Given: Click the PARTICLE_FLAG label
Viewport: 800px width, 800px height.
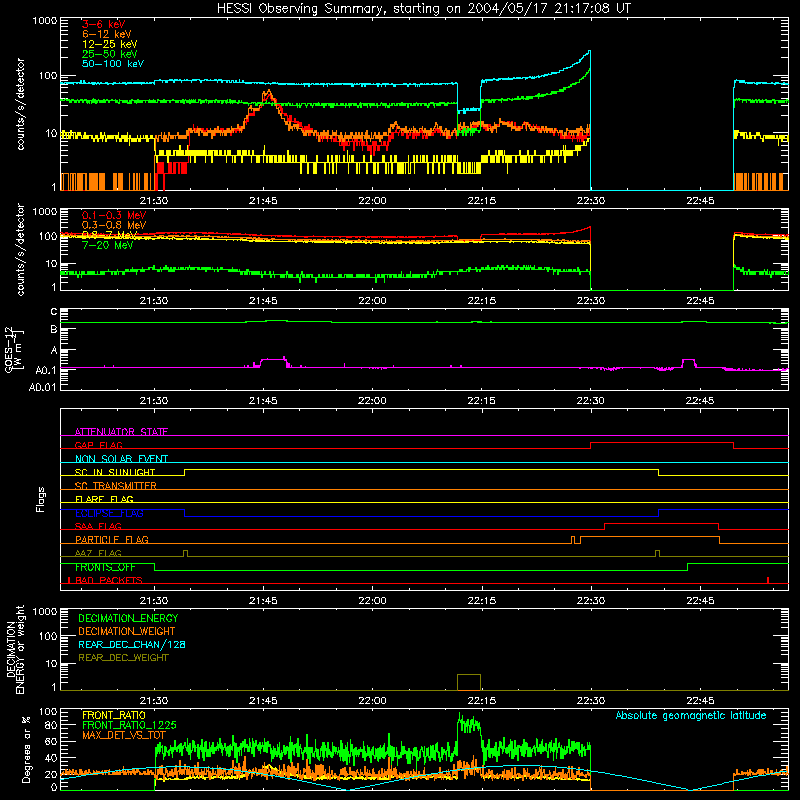Looking at the screenshot, I should [x=112, y=540].
